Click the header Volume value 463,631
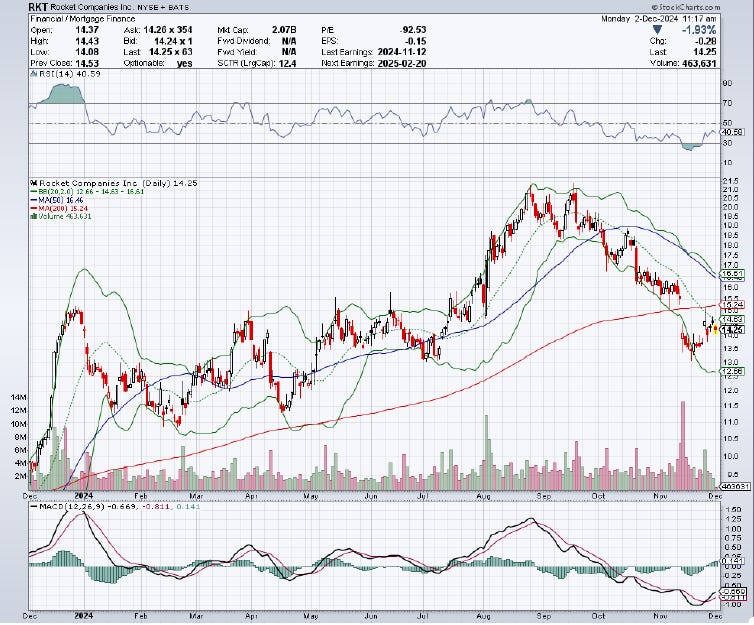This screenshot has height=625, width=754. pos(699,63)
